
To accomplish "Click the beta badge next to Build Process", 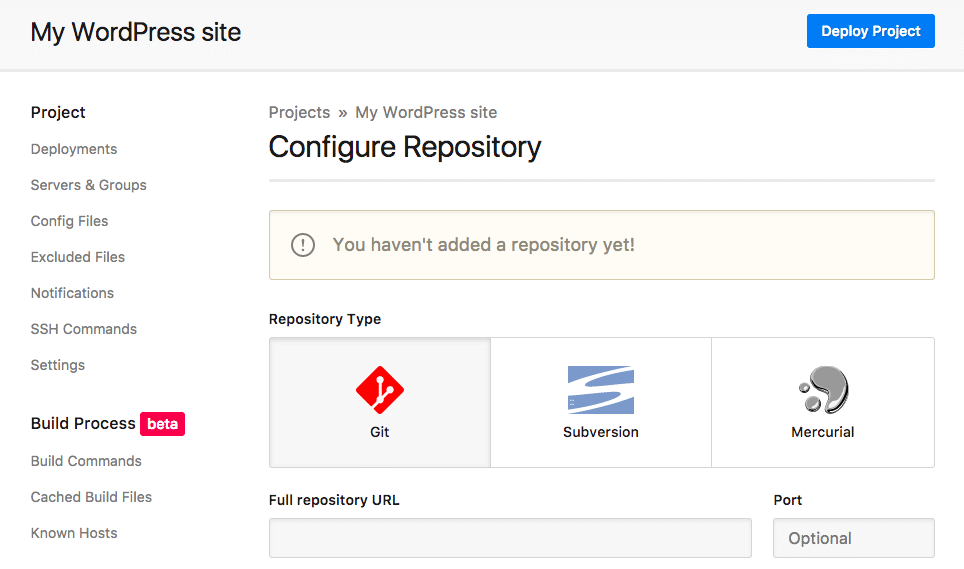I will click(x=162, y=424).
